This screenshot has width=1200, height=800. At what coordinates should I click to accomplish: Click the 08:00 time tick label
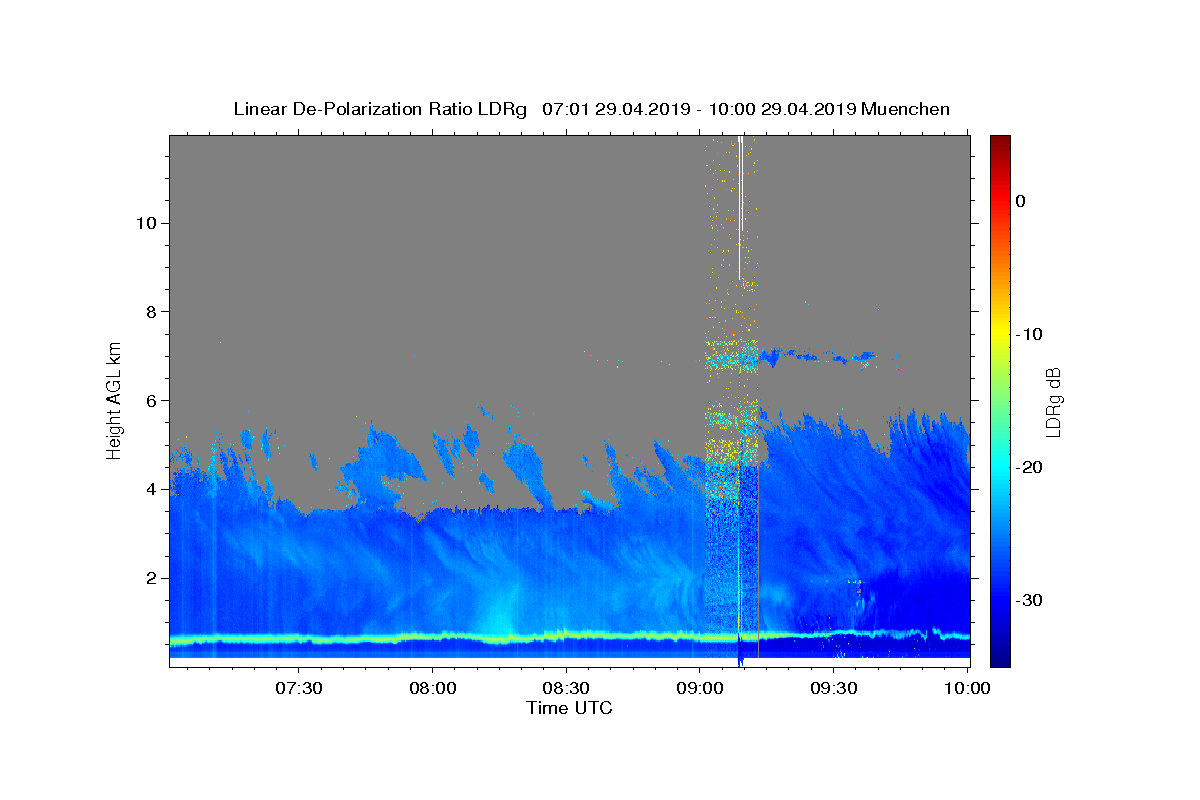[433, 688]
